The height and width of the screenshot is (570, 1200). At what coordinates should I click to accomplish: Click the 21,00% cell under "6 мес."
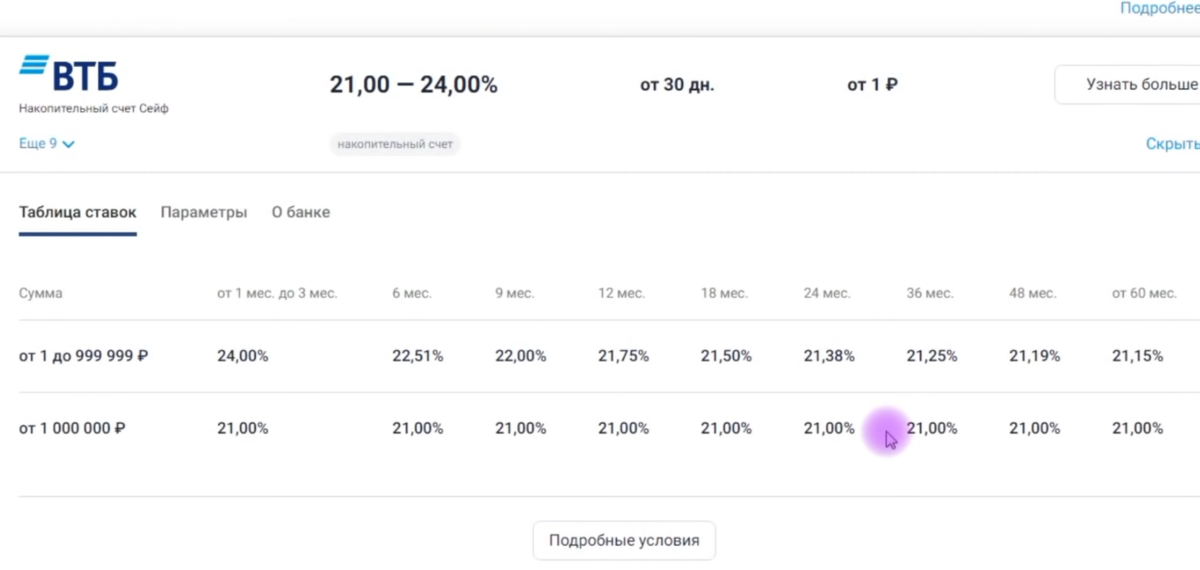click(418, 428)
